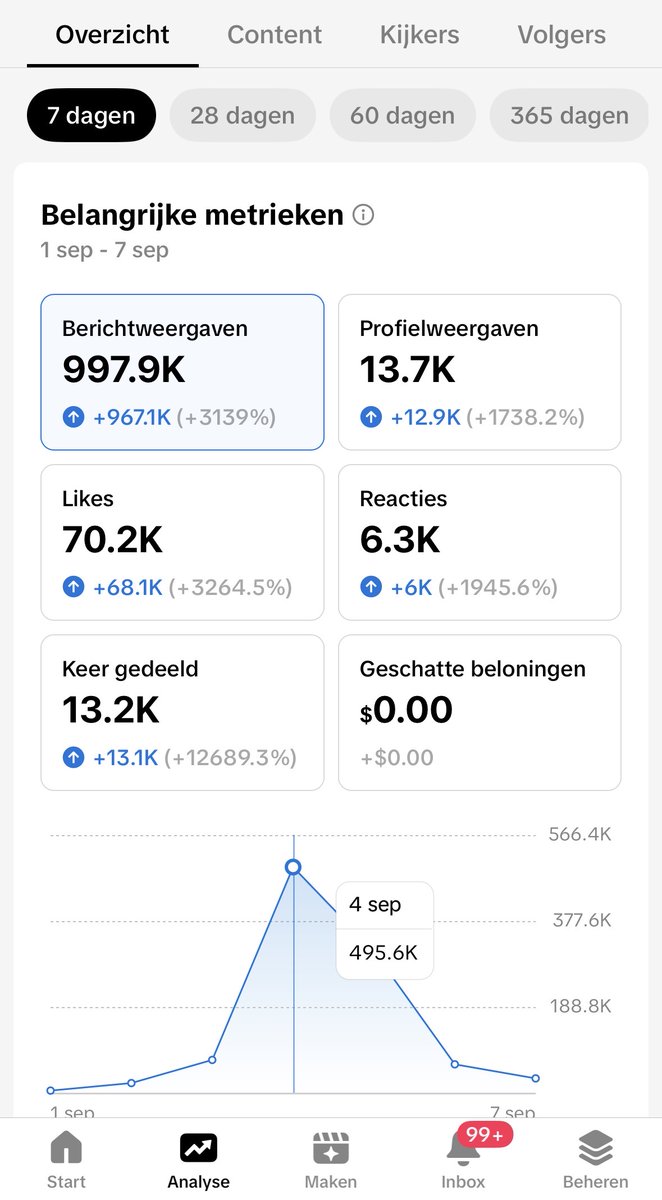
Task: Click the 1 sep data point on chart
Action: 50,1090
